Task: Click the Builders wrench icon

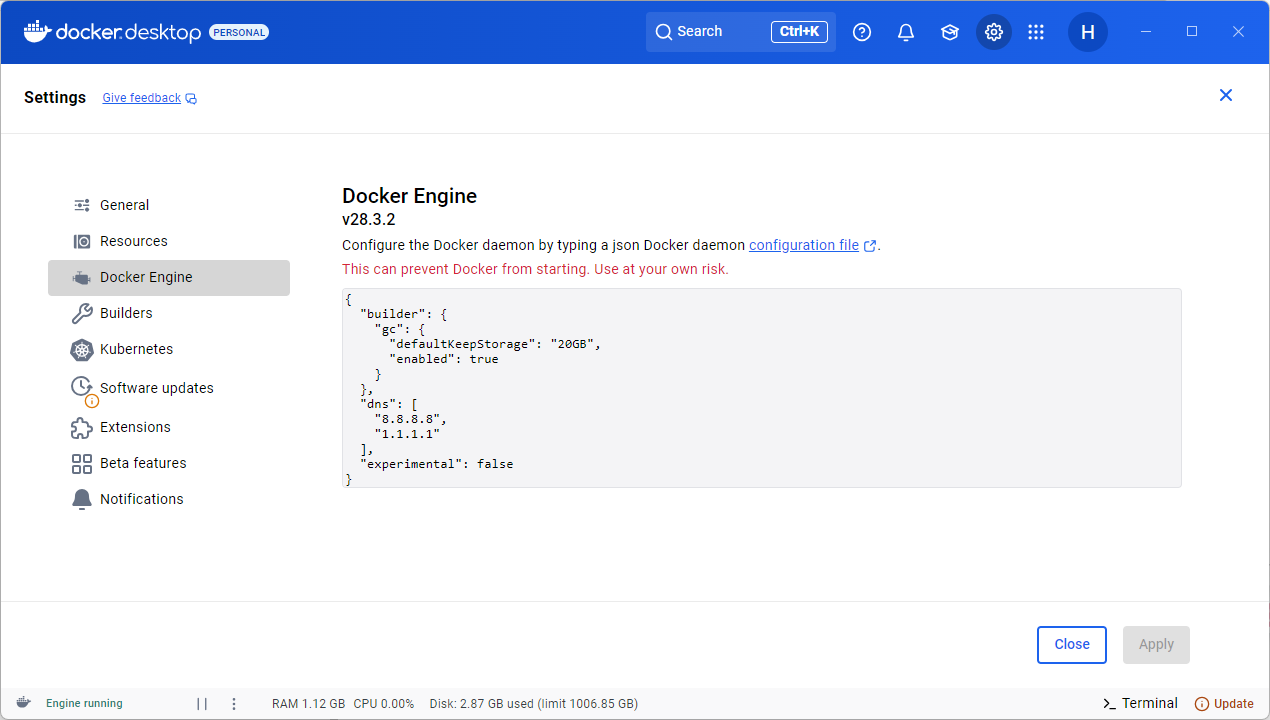Action: 82,314
